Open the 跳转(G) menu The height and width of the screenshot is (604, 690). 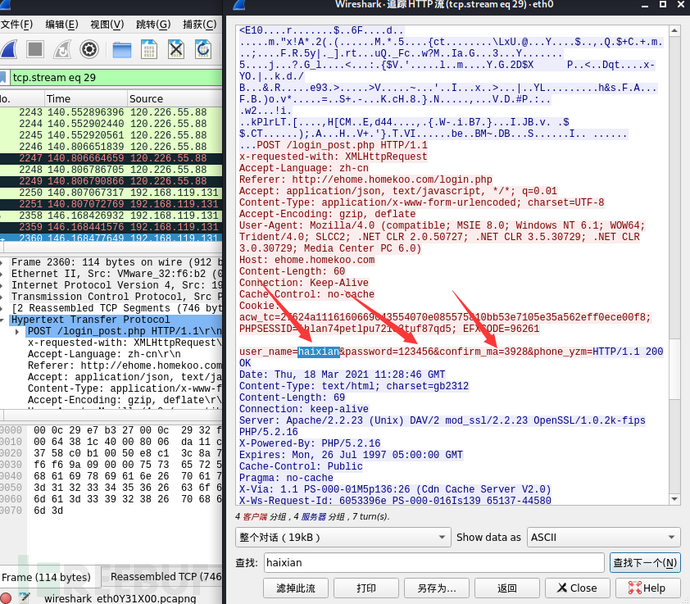coord(153,24)
